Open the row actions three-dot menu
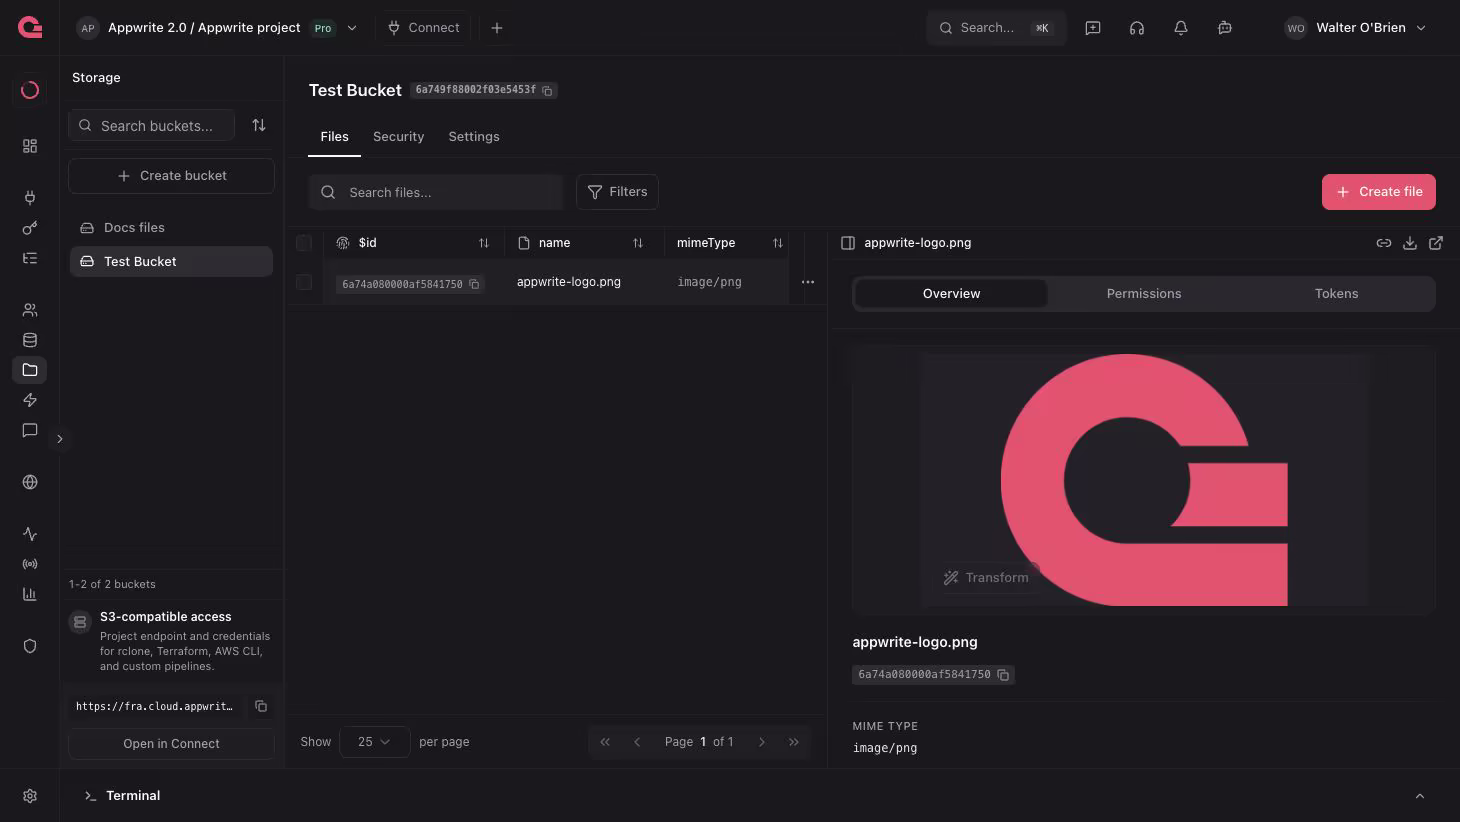The width and height of the screenshot is (1460, 822). [x=808, y=282]
